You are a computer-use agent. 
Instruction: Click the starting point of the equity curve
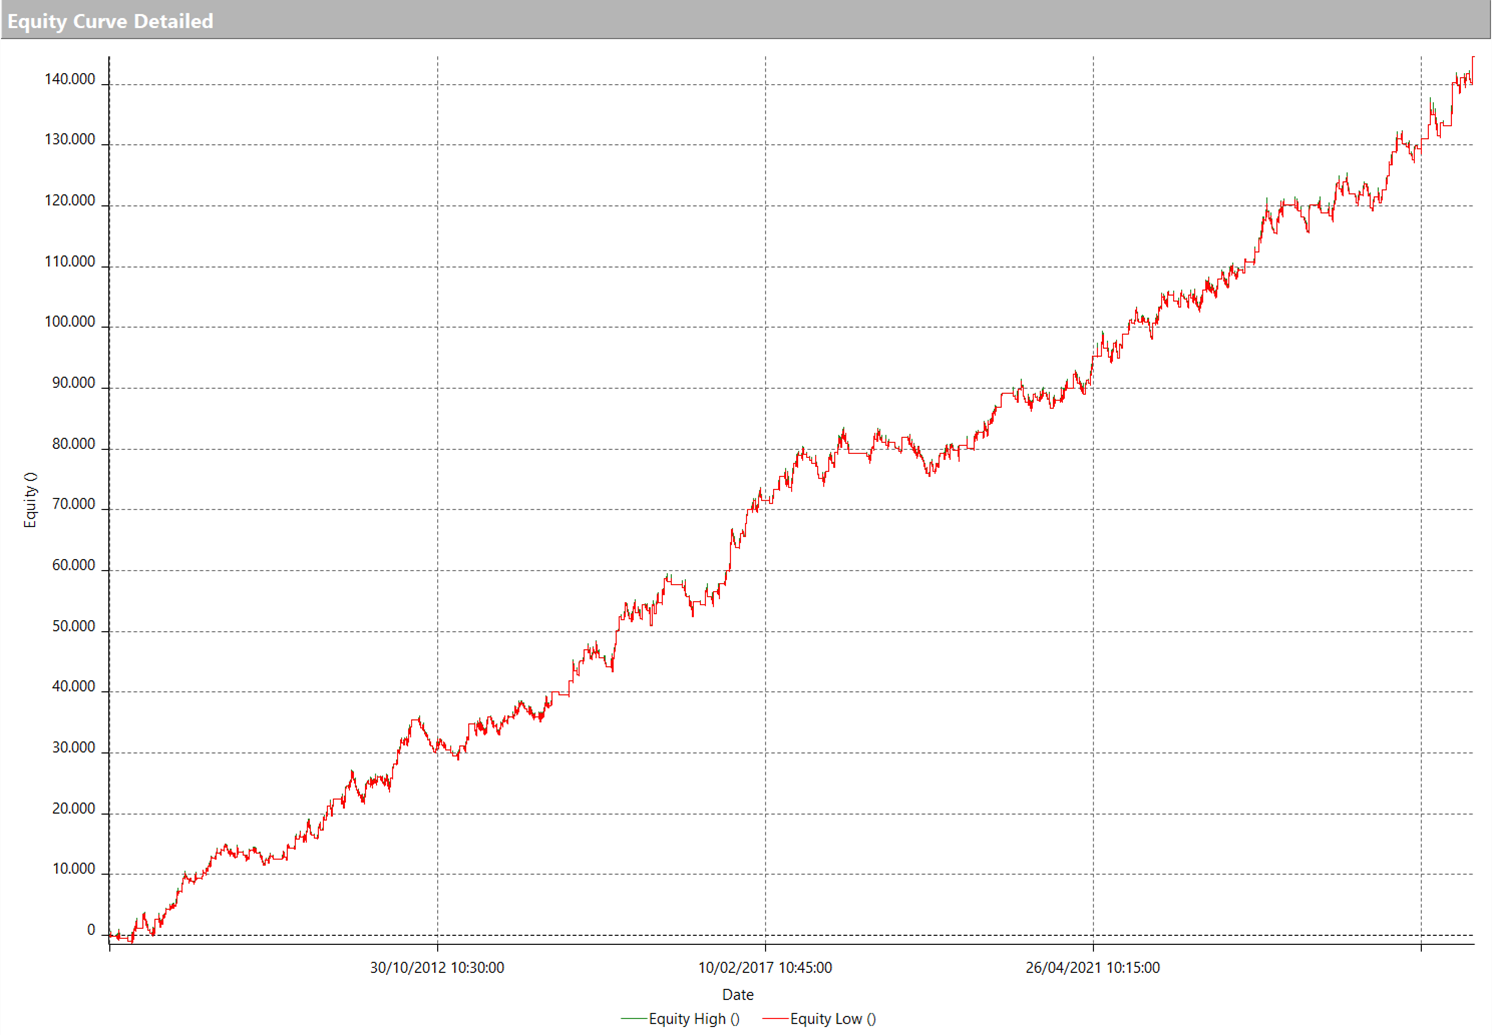[x=110, y=935]
